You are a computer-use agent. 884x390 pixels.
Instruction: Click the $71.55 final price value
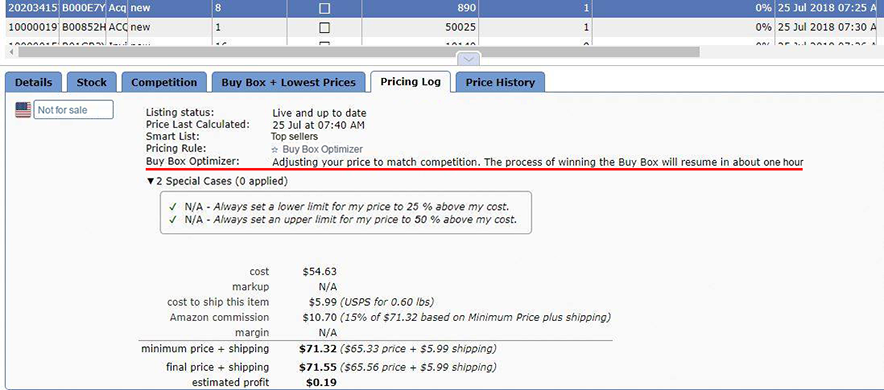[317, 367]
